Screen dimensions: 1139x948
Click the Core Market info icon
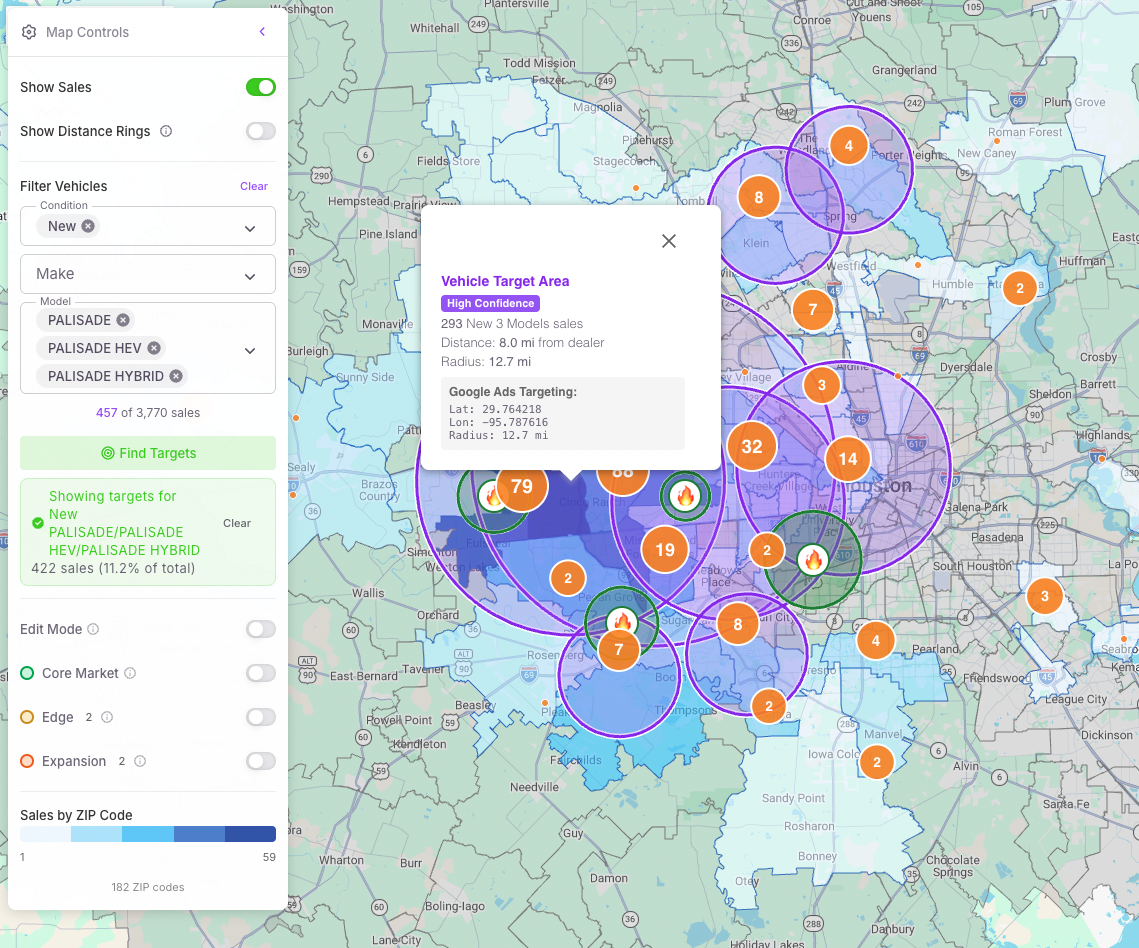tap(129, 673)
